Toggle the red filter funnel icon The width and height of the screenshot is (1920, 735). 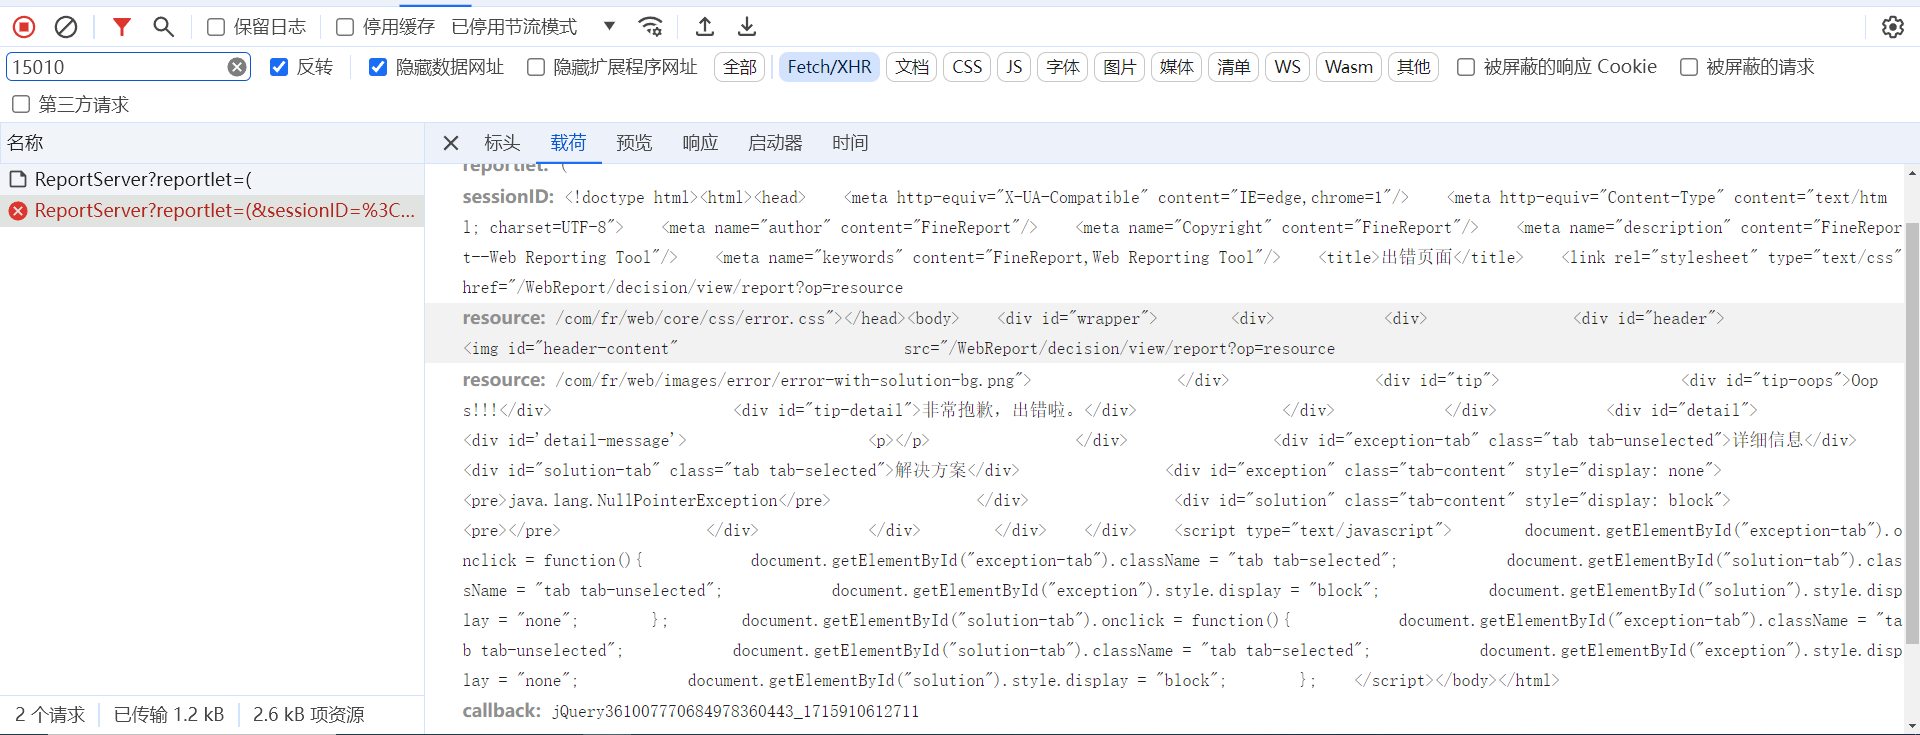tap(122, 27)
